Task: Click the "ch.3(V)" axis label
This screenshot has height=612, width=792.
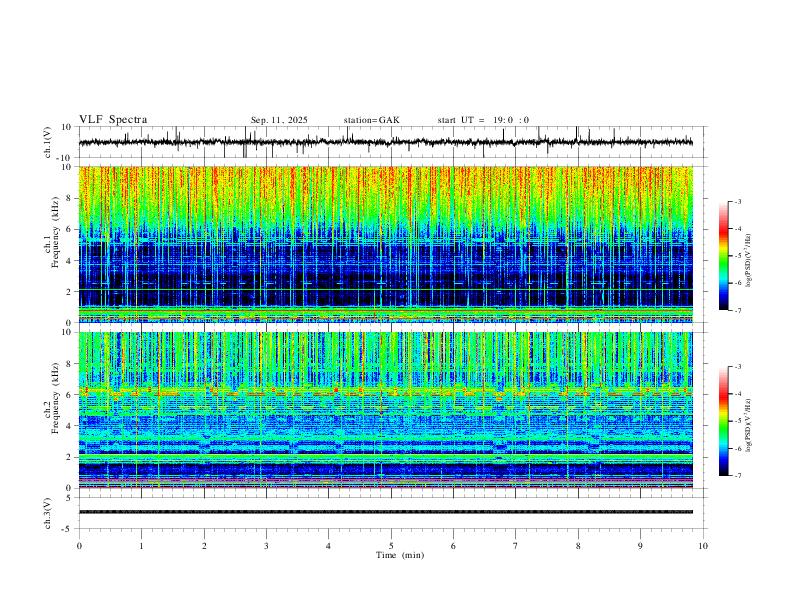Action: coord(48,513)
